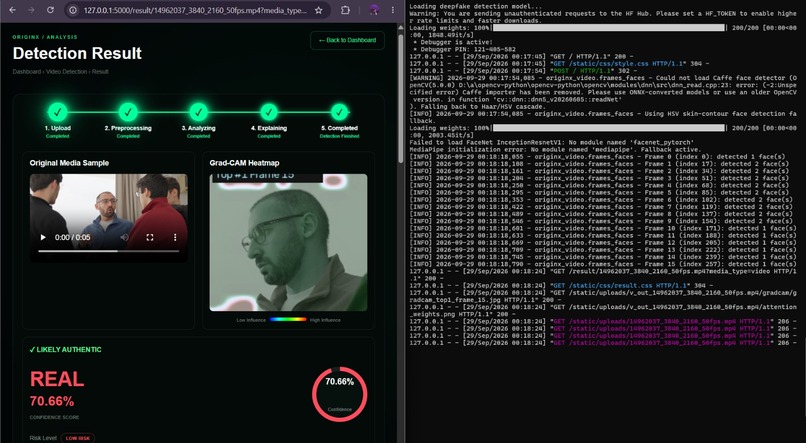Click the 'Grad-CAM Heatmap' heading
806x443 pixels.
(244, 163)
